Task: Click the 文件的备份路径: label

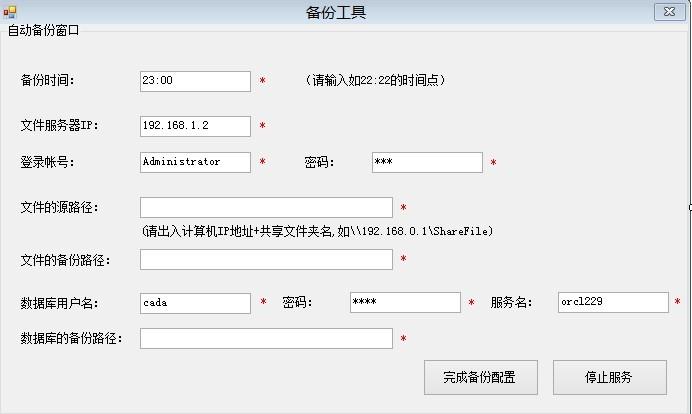Action: (65, 260)
